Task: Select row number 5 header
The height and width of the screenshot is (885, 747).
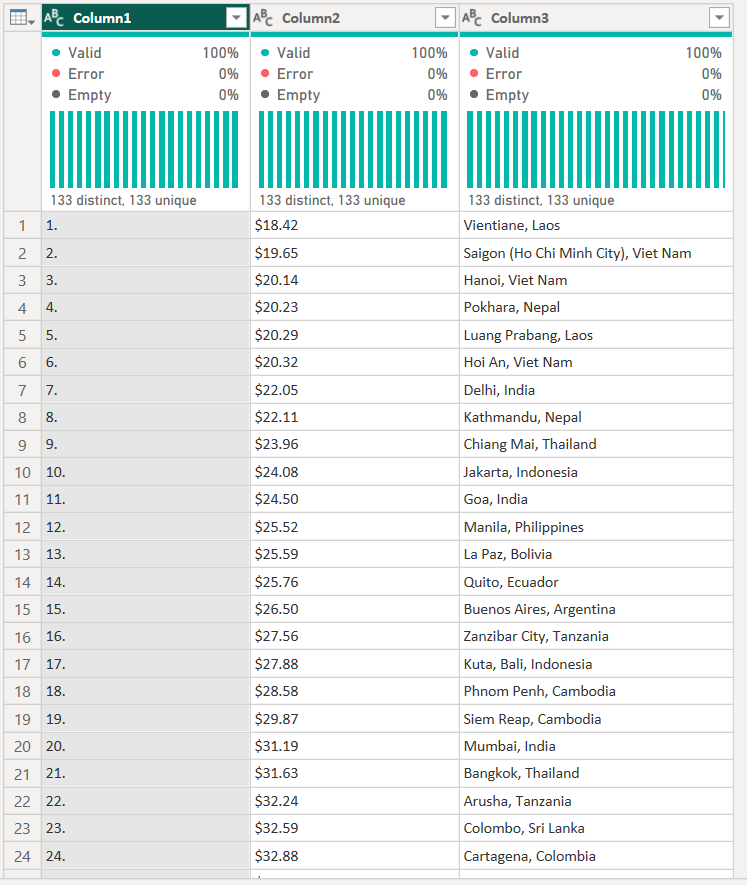Action: click(x=22, y=335)
